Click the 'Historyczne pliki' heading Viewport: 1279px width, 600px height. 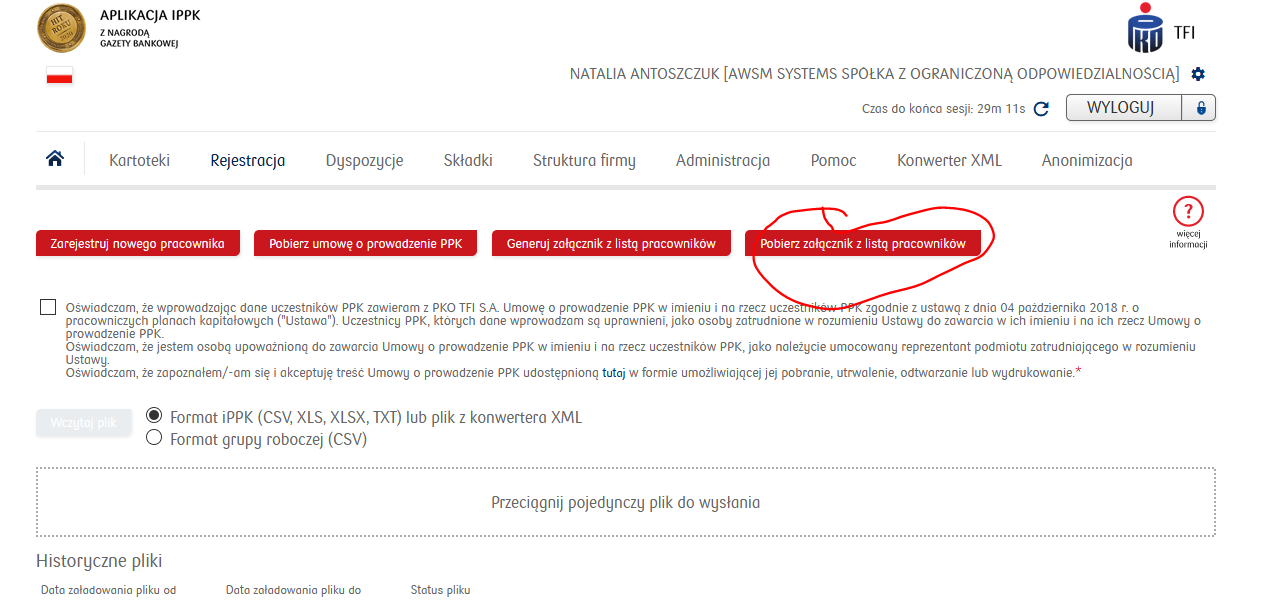point(99,561)
